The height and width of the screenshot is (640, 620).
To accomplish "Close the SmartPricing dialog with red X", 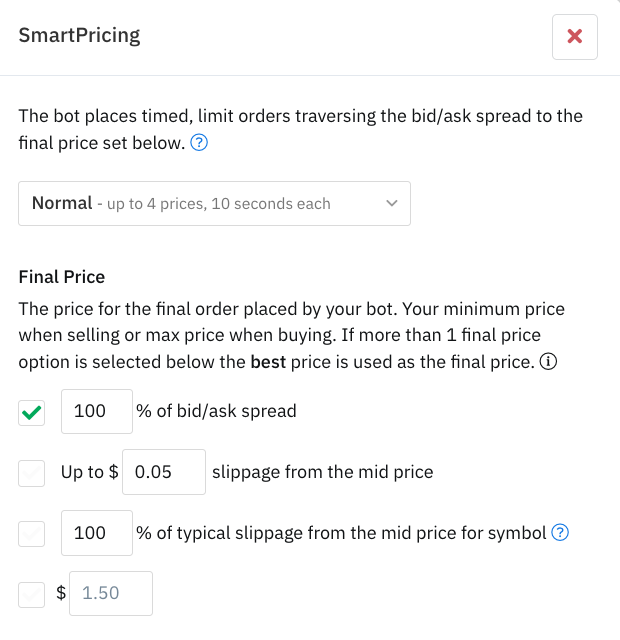I will [574, 37].
